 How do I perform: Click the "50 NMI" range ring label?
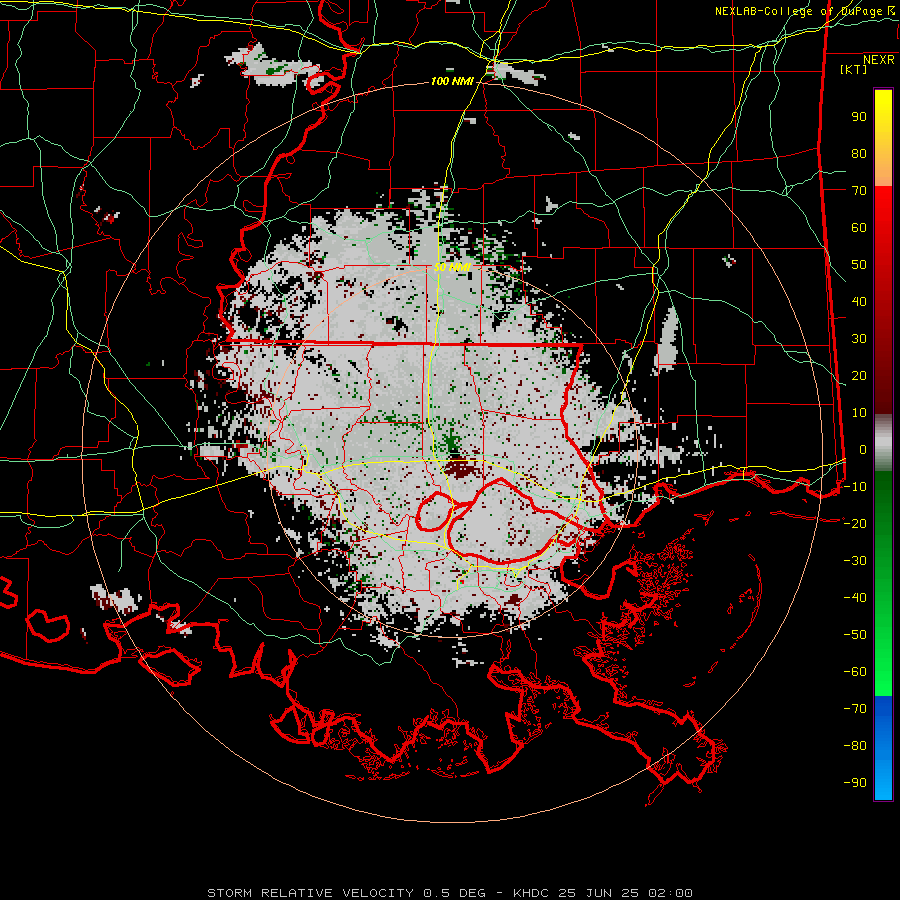[452, 267]
